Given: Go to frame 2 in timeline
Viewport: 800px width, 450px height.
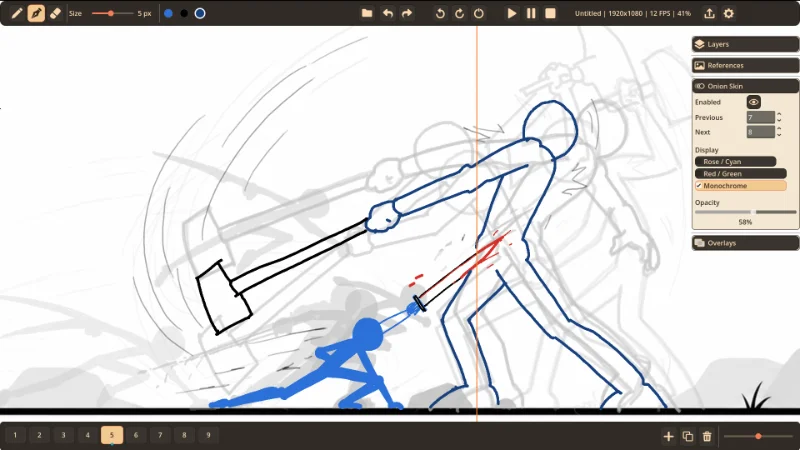Looking at the screenshot, I should tap(39, 435).
